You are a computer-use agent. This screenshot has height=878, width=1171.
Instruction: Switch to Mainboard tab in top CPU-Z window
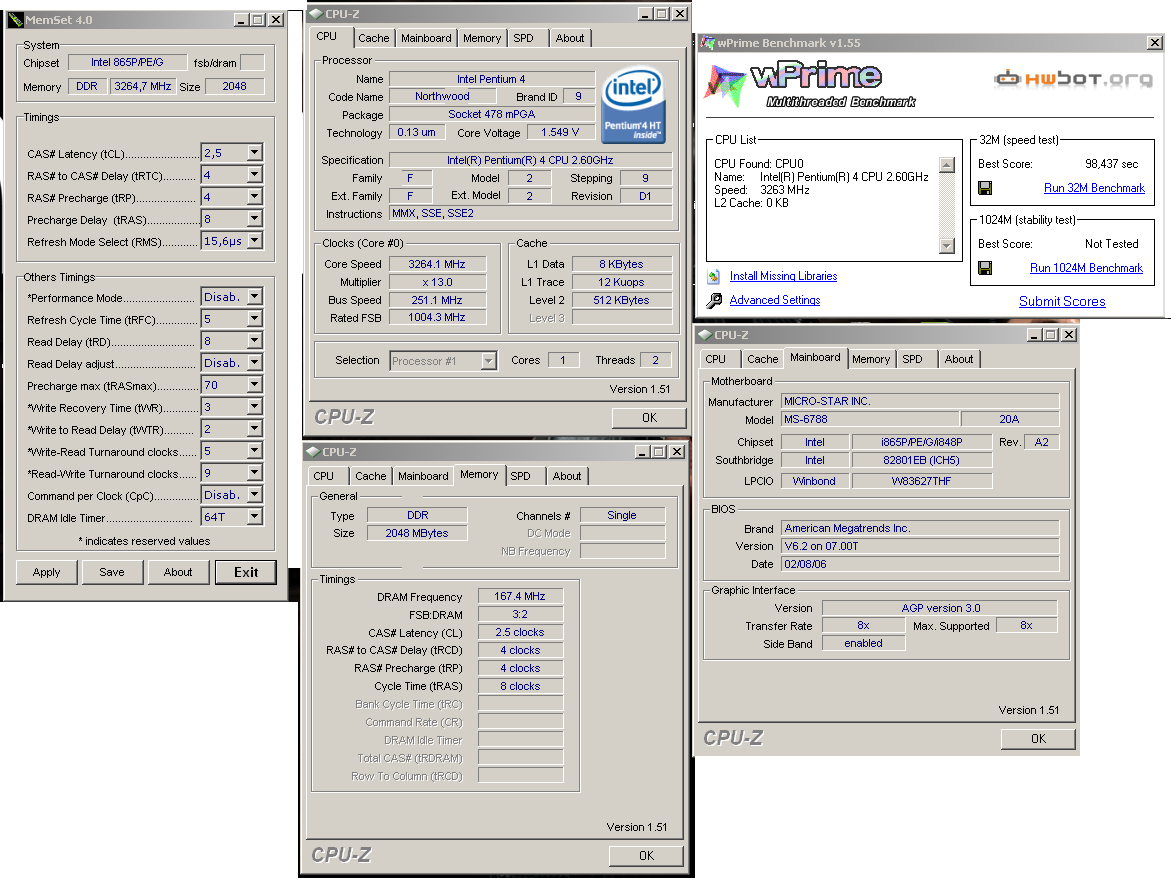[x=426, y=38]
